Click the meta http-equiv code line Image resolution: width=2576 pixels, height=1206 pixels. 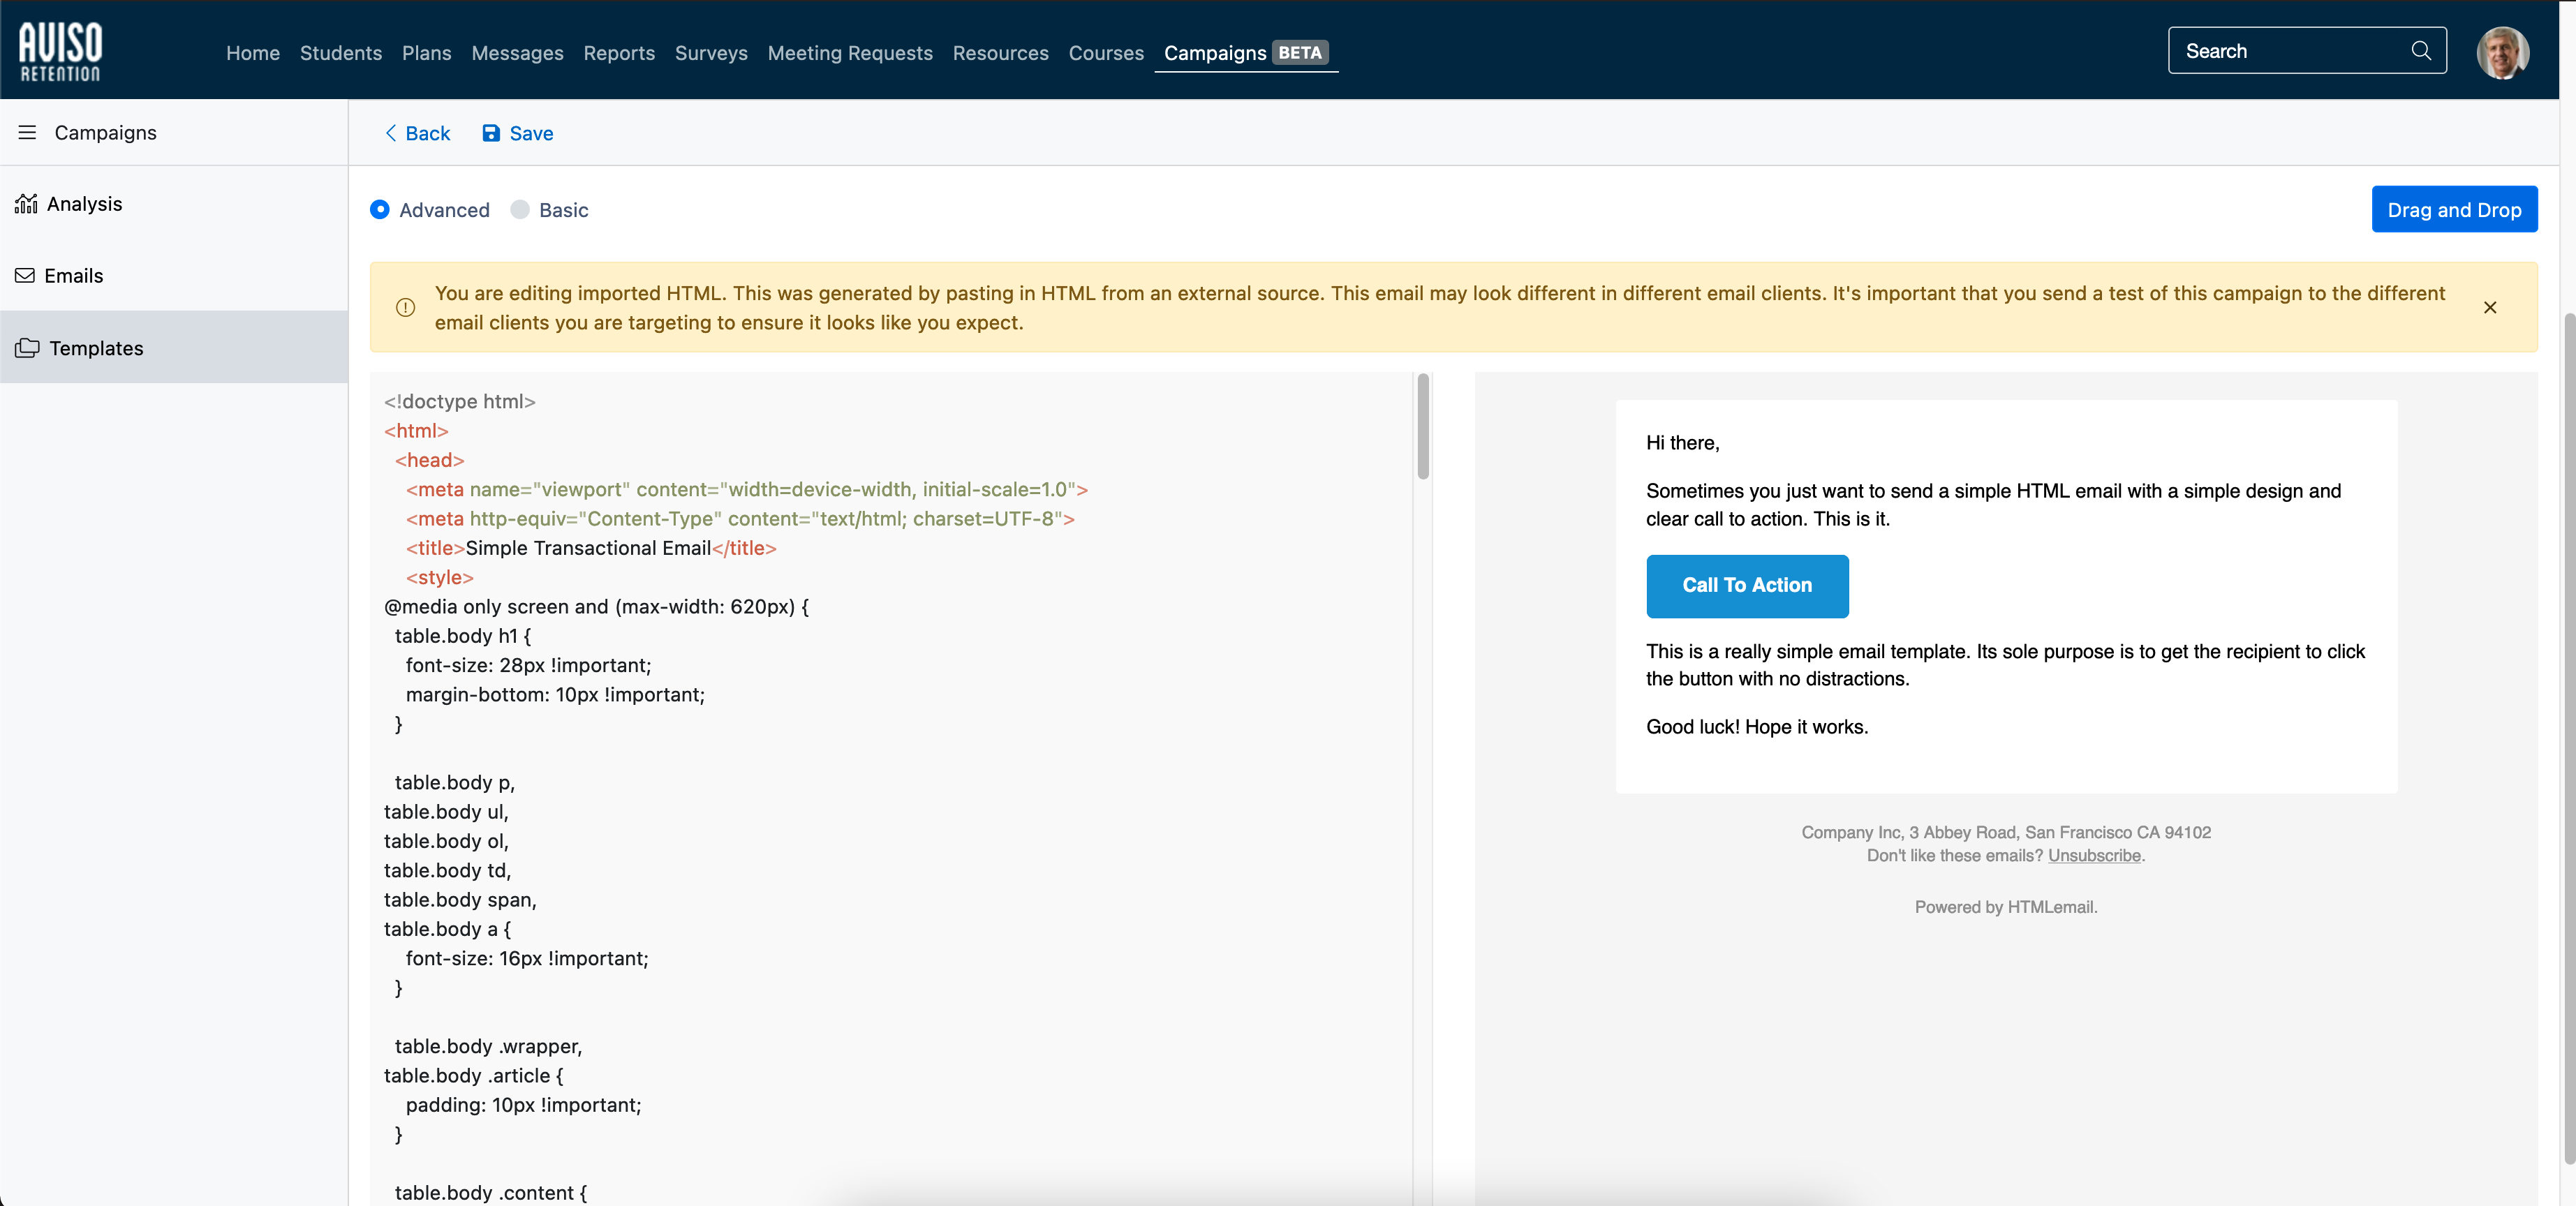click(740, 519)
